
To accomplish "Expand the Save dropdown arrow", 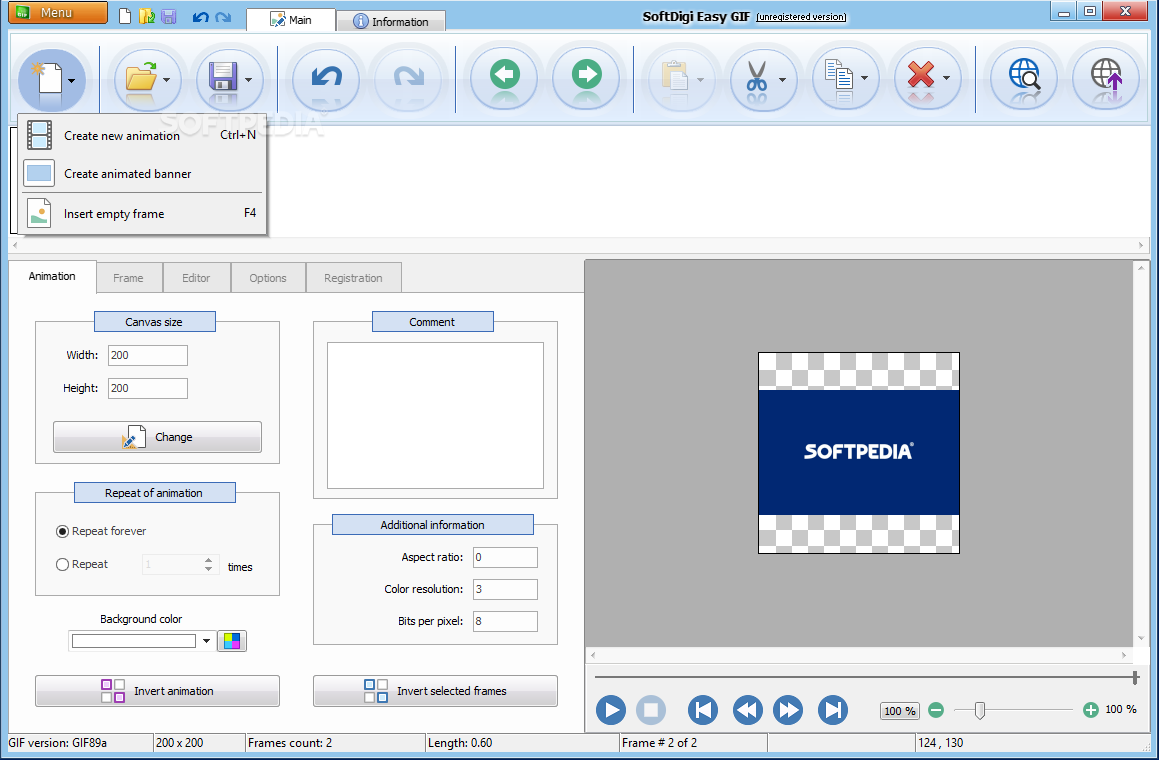I will tap(248, 80).
